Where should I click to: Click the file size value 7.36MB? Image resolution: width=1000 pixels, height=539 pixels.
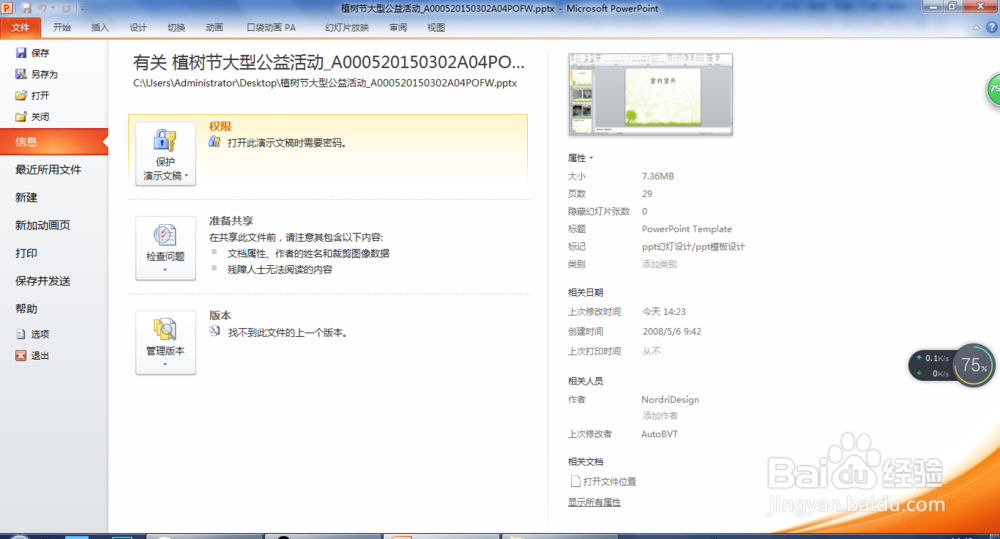658,176
